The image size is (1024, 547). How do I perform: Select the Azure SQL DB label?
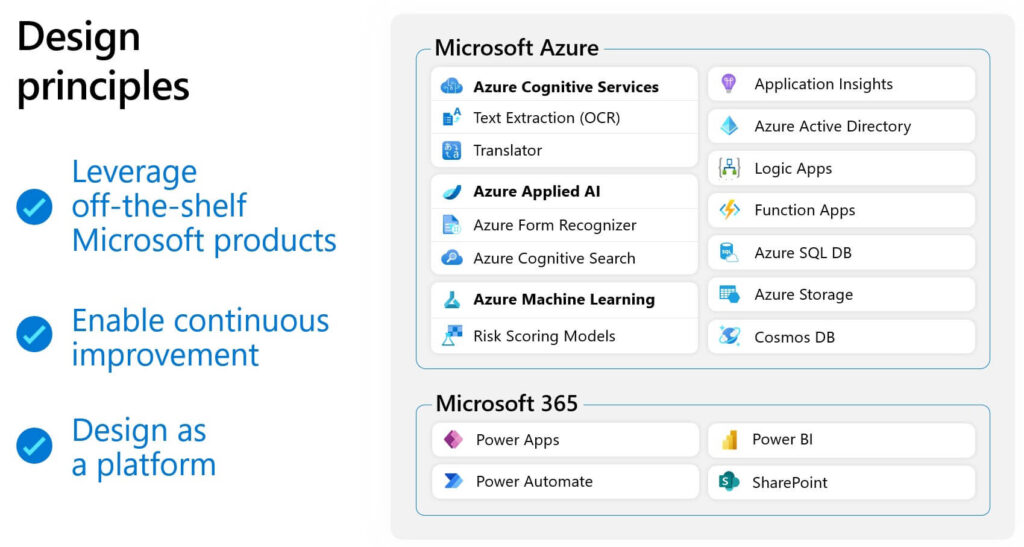(803, 253)
